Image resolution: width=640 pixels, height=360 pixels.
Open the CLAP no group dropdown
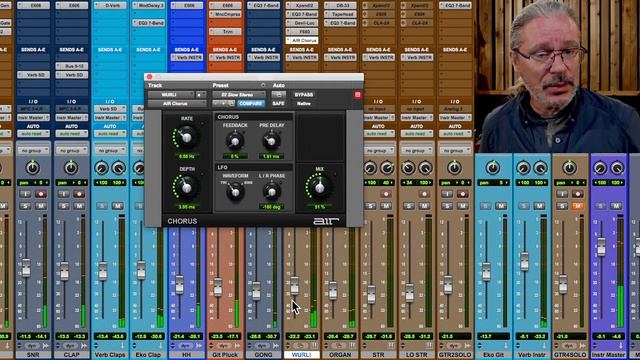tap(71, 151)
